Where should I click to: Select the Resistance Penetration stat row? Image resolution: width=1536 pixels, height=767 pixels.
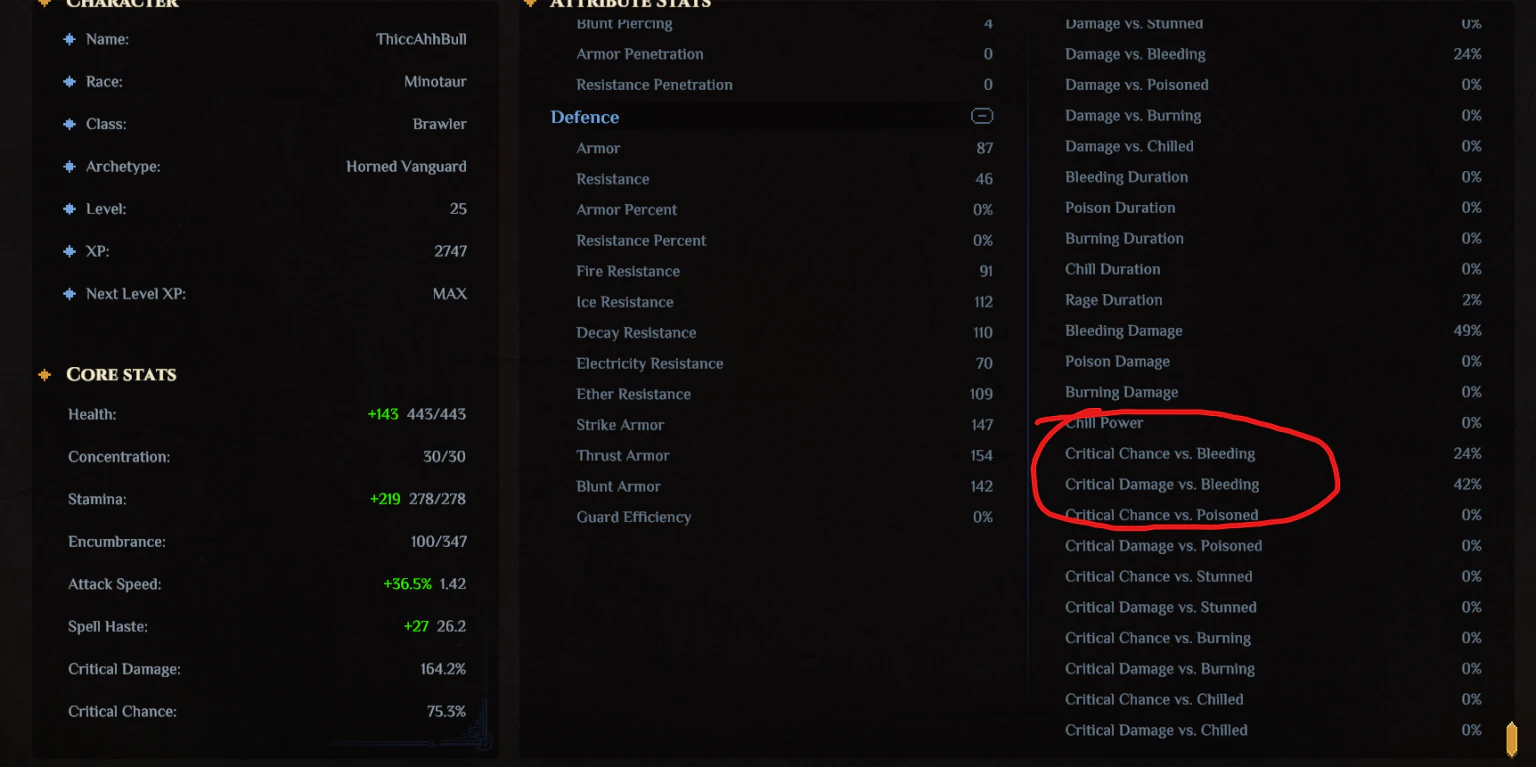coord(784,85)
